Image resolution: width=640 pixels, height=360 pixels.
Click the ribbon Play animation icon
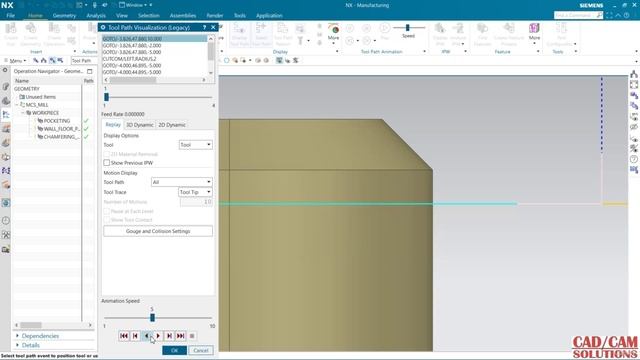pos(384,31)
